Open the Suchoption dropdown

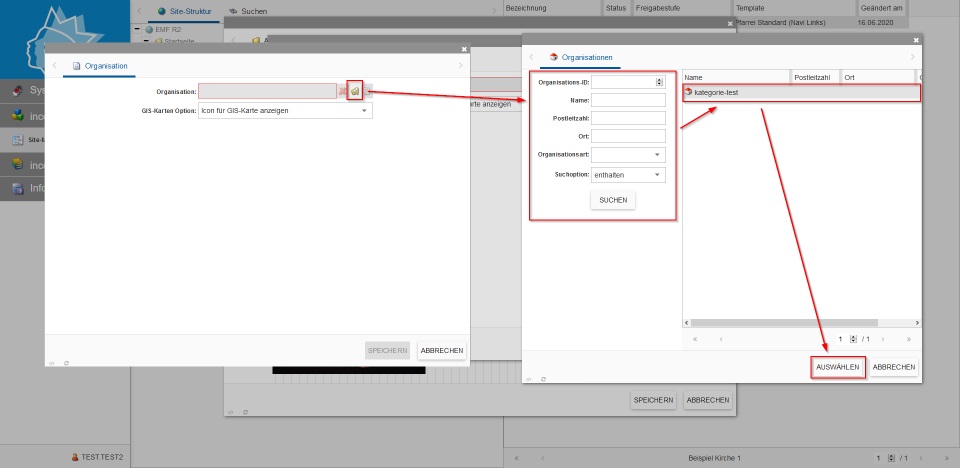pos(657,175)
